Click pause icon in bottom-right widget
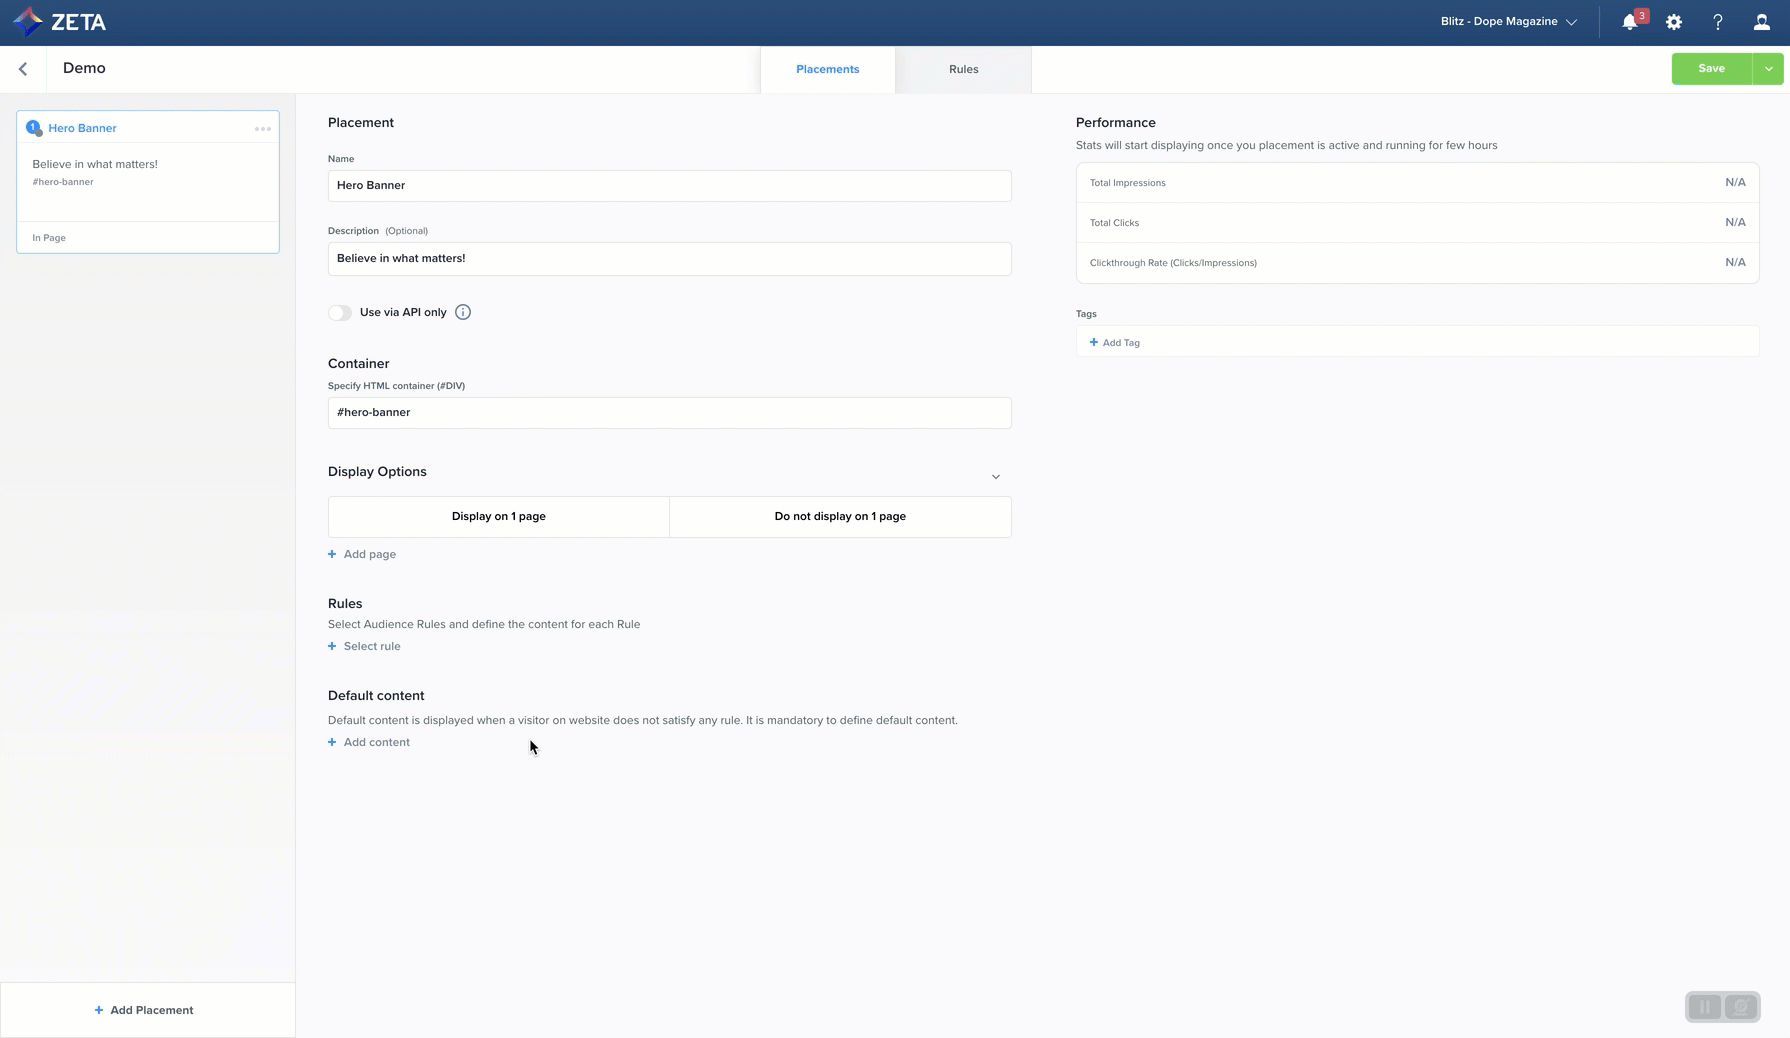 coord(1705,1007)
